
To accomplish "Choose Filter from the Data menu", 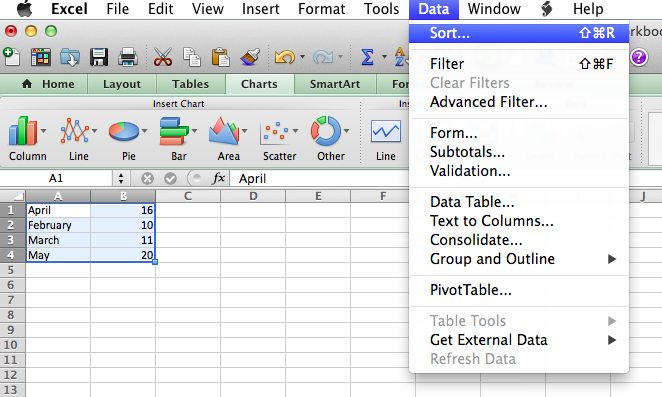I will coord(519,64).
